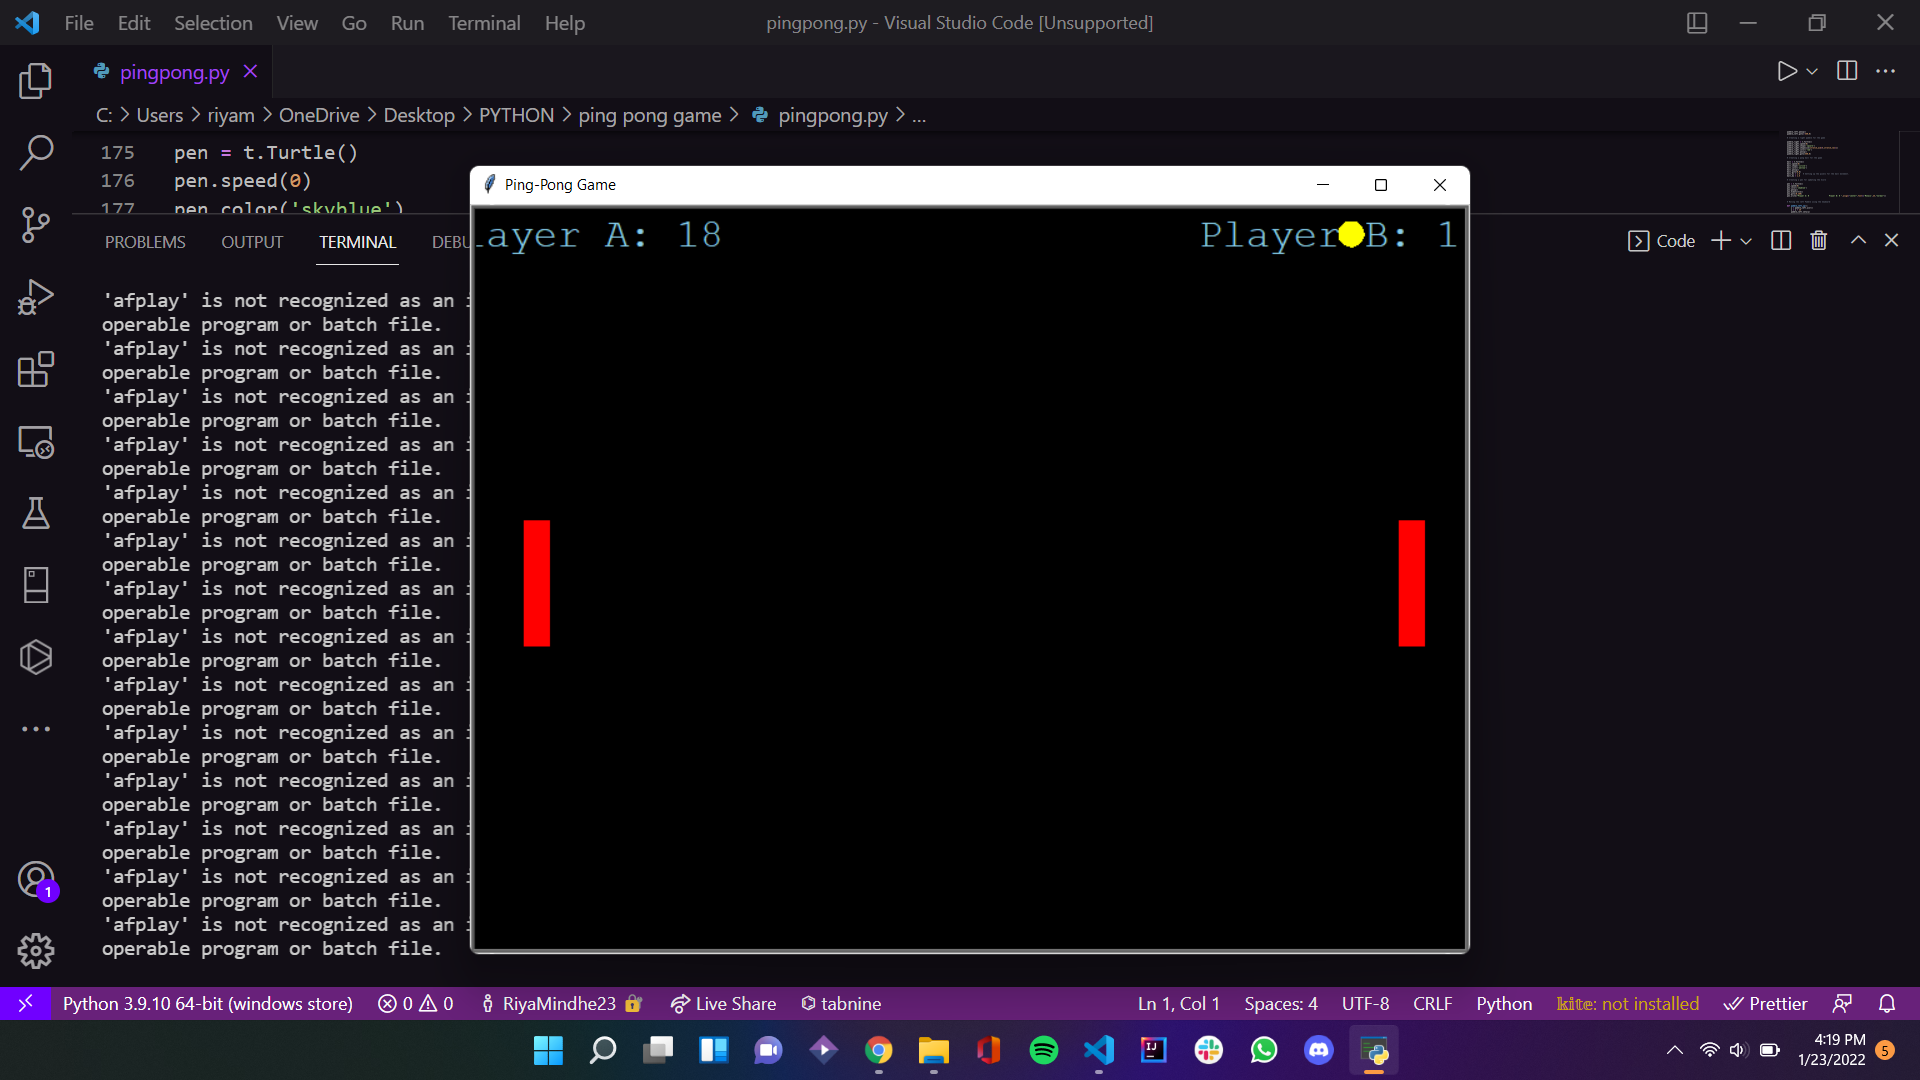Open the Extensions view

(36, 369)
